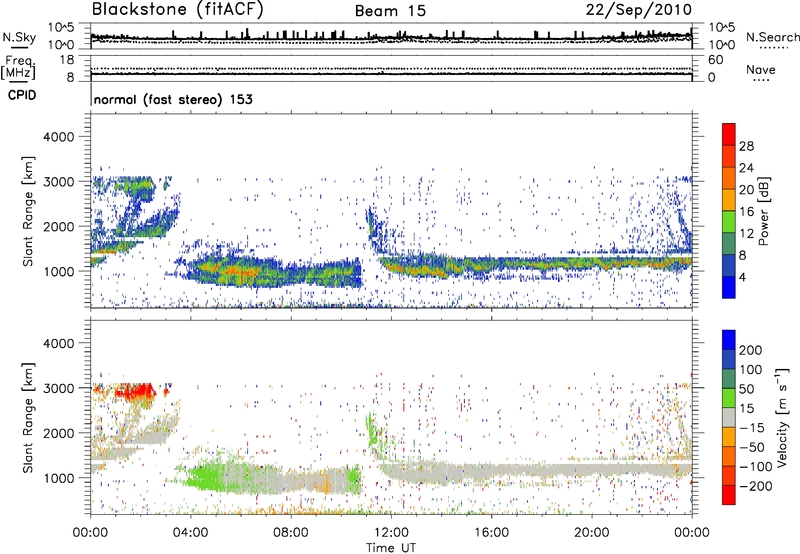Click the bright green velocity patch near 05:00
Image resolution: width=800 pixels, height=554 pixels.
click(205, 478)
